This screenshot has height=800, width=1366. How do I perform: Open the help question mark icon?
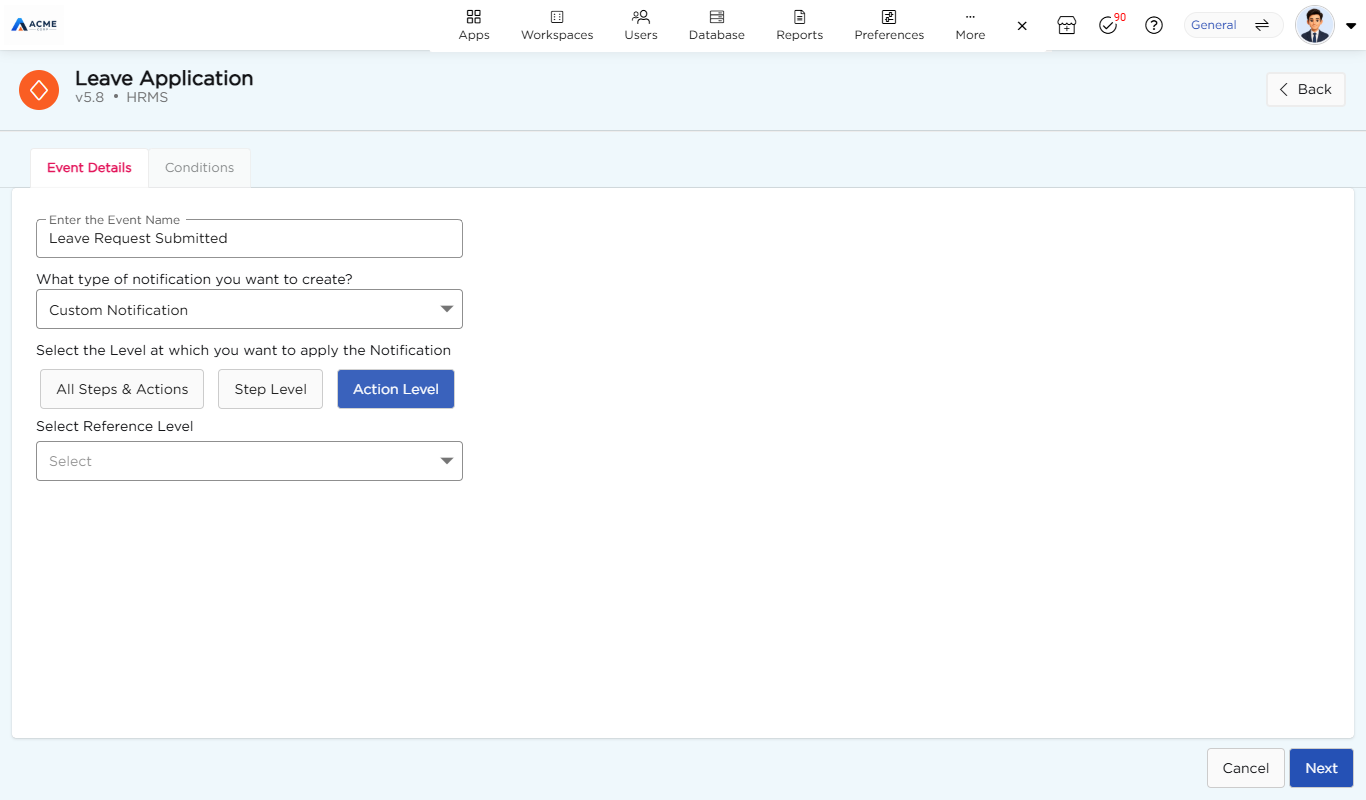click(x=1154, y=26)
